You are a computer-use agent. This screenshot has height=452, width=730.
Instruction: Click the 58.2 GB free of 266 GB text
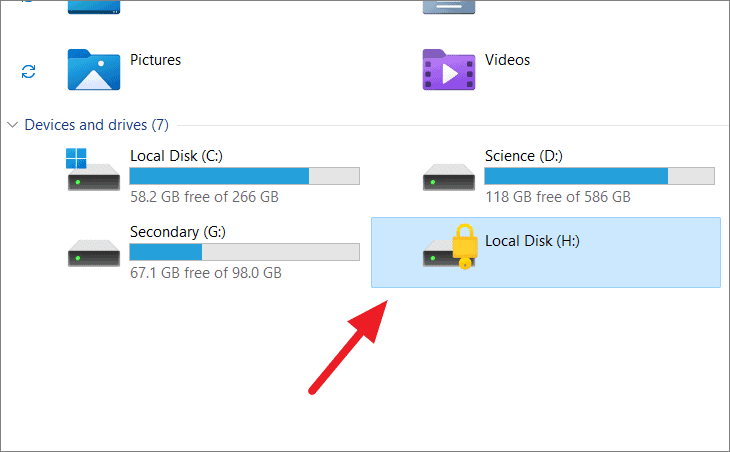(204, 197)
